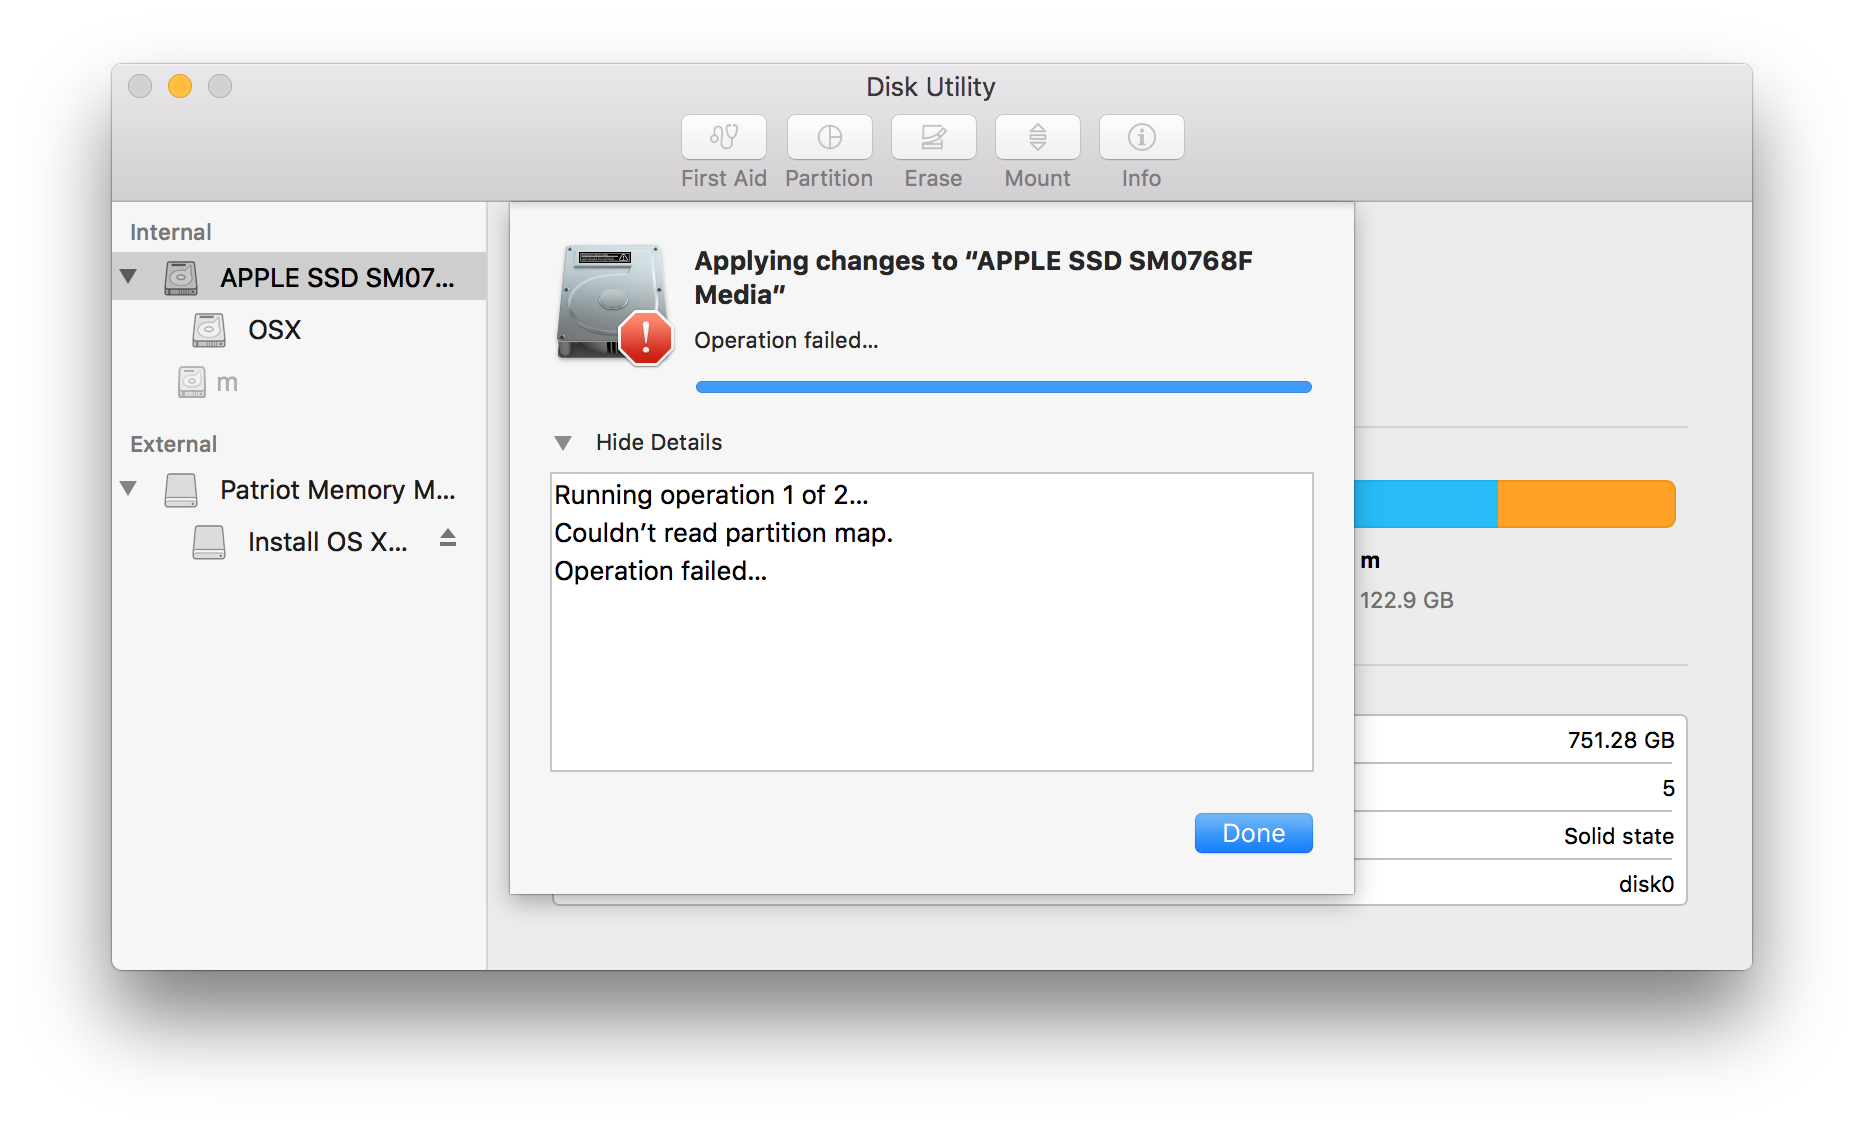Click the blue progress bar in dialog
The height and width of the screenshot is (1130, 1864).
(1003, 387)
